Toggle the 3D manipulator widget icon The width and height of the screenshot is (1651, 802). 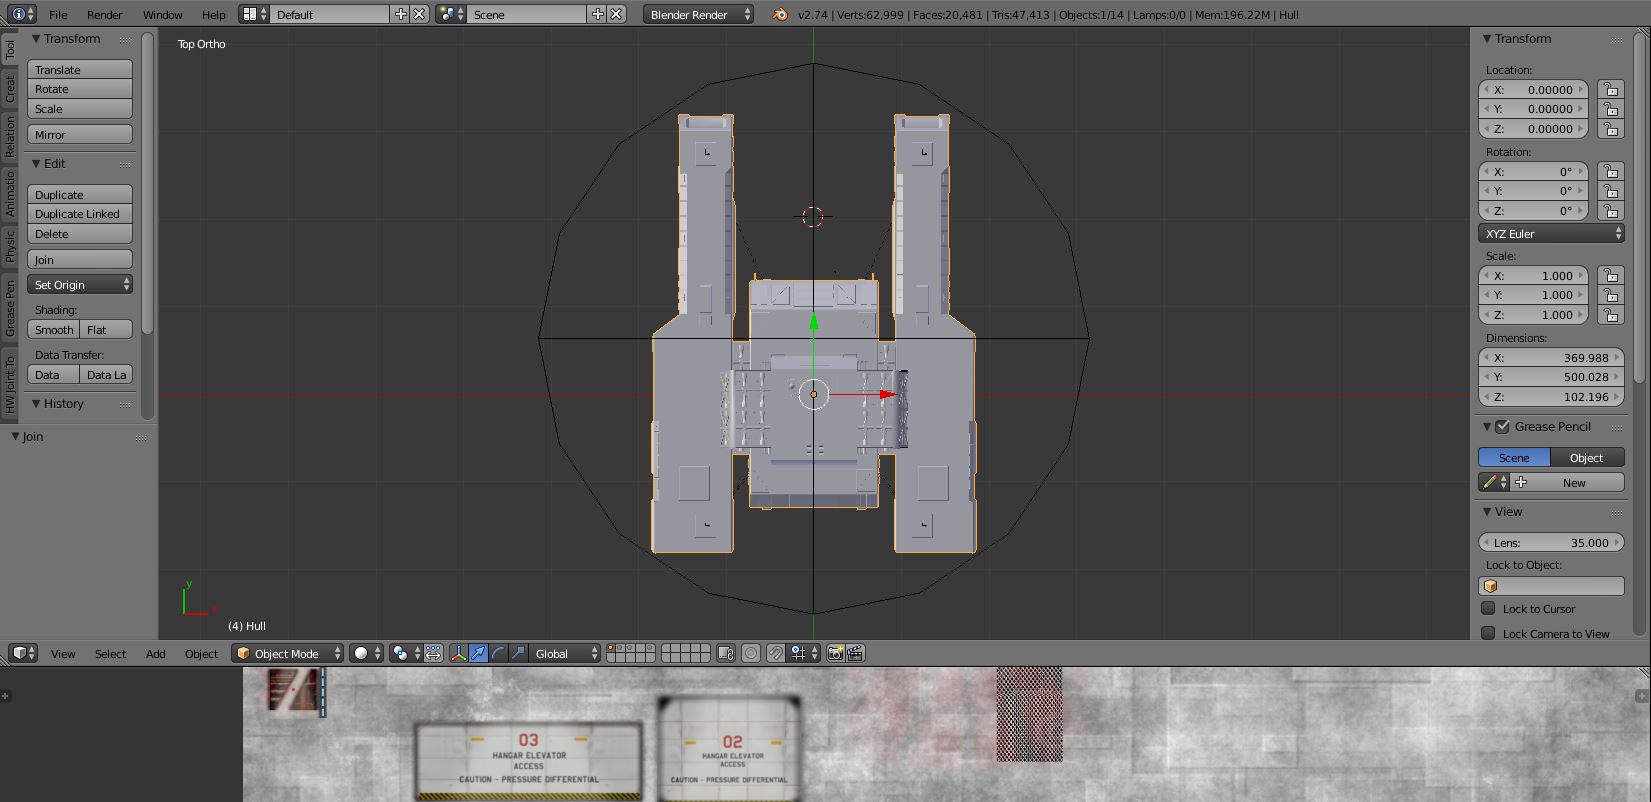coord(458,653)
